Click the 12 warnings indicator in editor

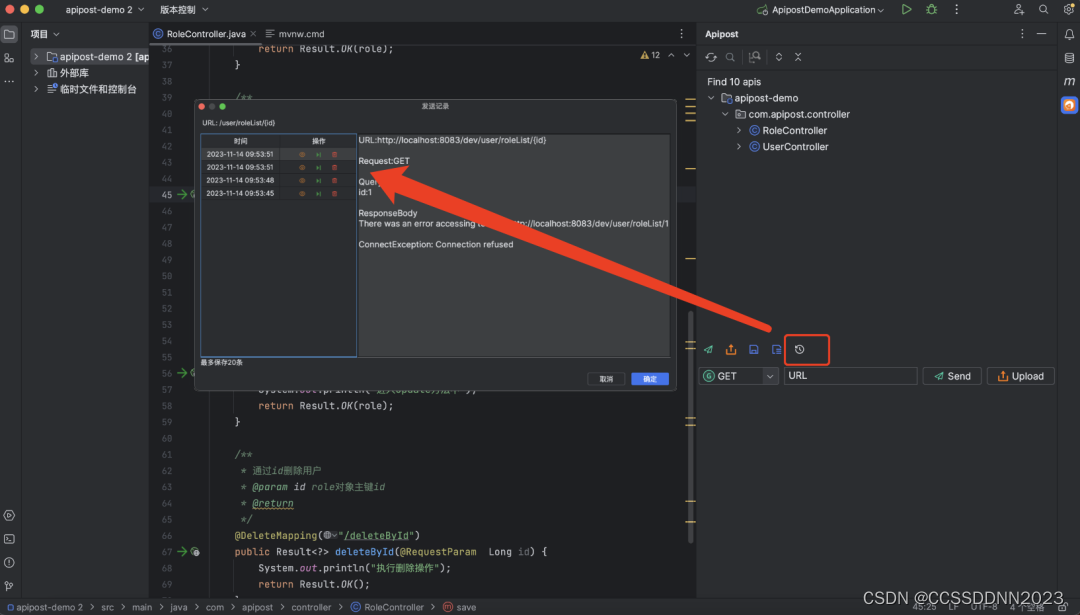[x=650, y=55]
